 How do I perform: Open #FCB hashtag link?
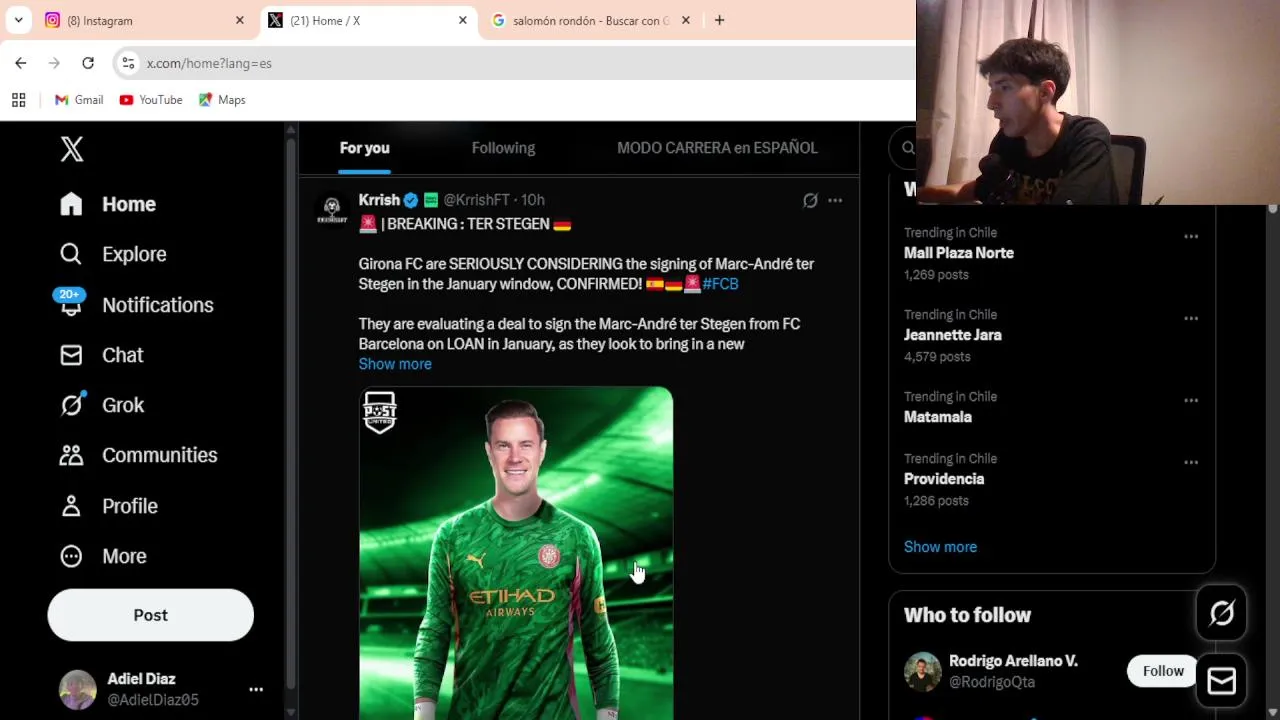point(720,284)
